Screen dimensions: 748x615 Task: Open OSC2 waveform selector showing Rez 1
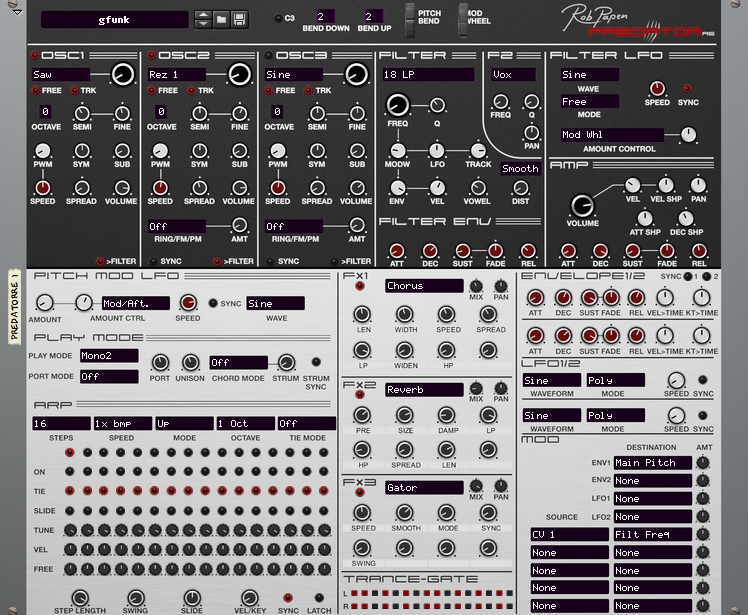(177, 74)
